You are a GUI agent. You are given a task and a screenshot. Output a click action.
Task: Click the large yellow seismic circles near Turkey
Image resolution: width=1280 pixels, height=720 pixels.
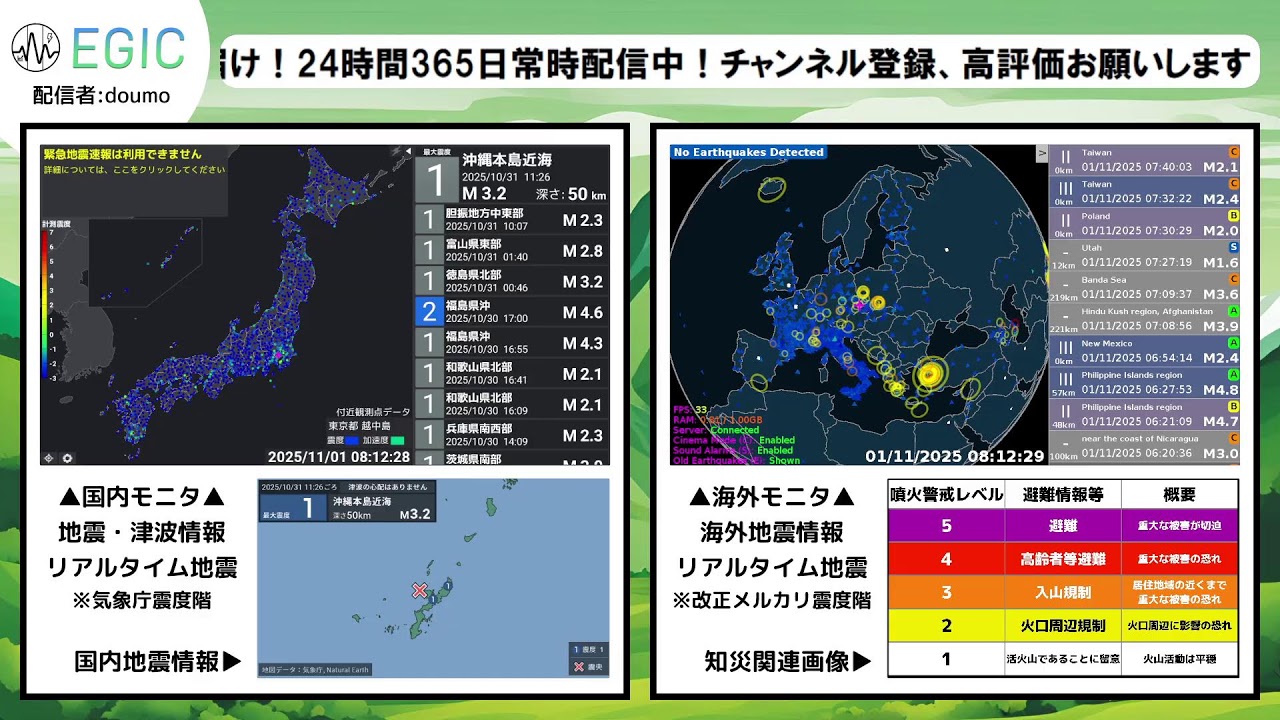click(x=931, y=374)
